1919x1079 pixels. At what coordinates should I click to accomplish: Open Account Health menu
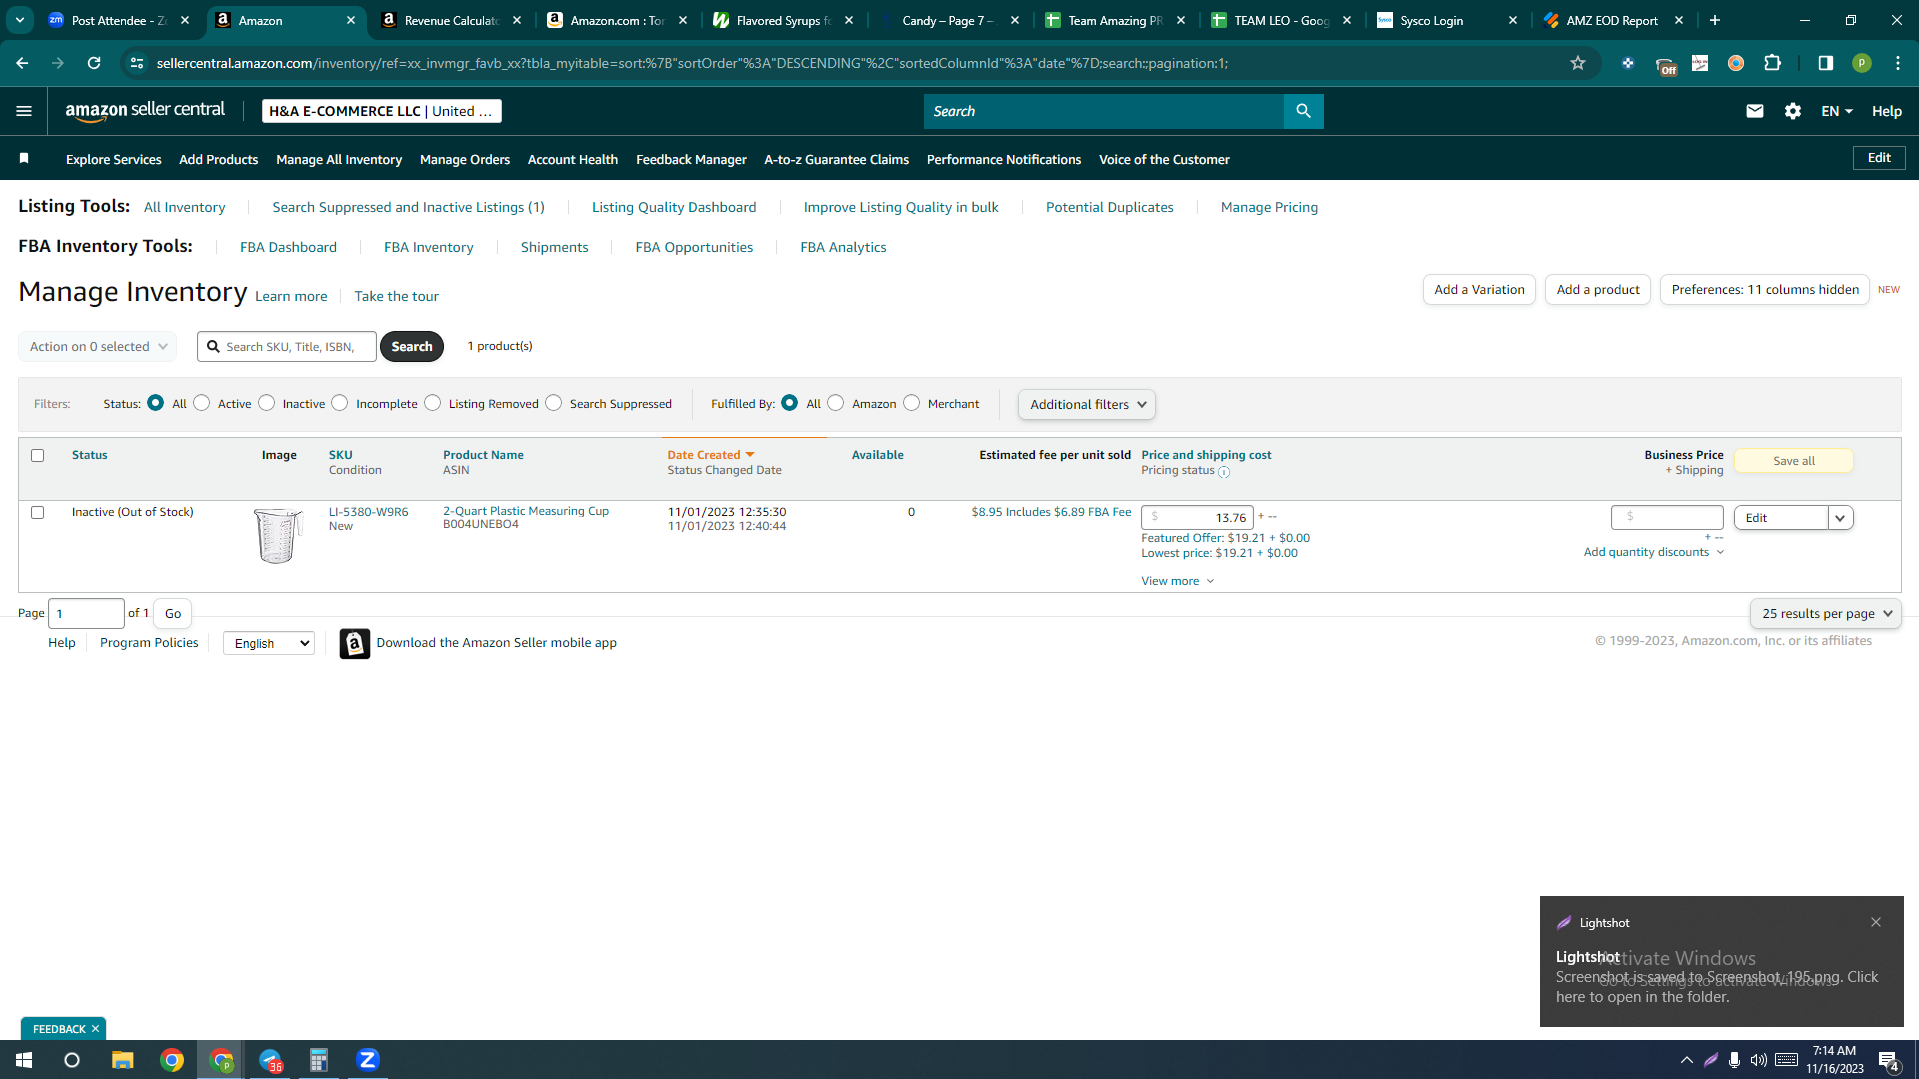pyautogui.click(x=573, y=159)
